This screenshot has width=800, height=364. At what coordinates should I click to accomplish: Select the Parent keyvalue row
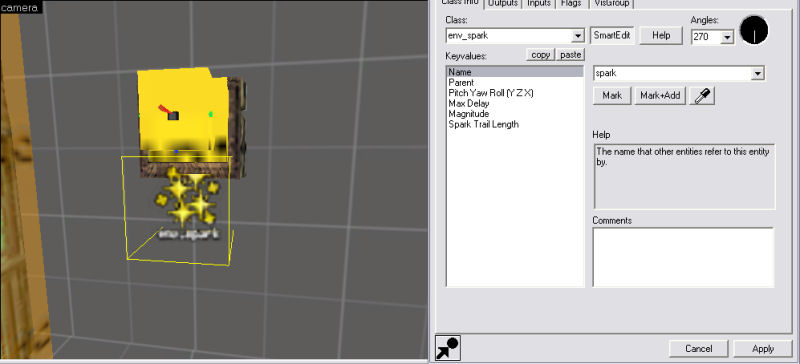[515, 83]
